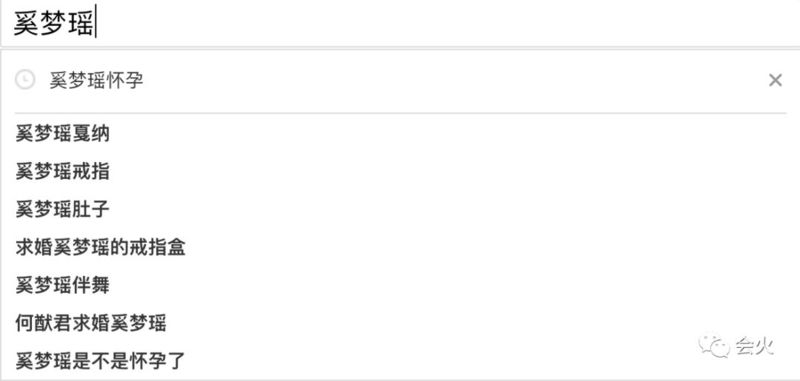Select the recent search 奚梦瑶怀孕
Image resolution: width=800 pixels, height=381 pixels.
coord(96,81)
